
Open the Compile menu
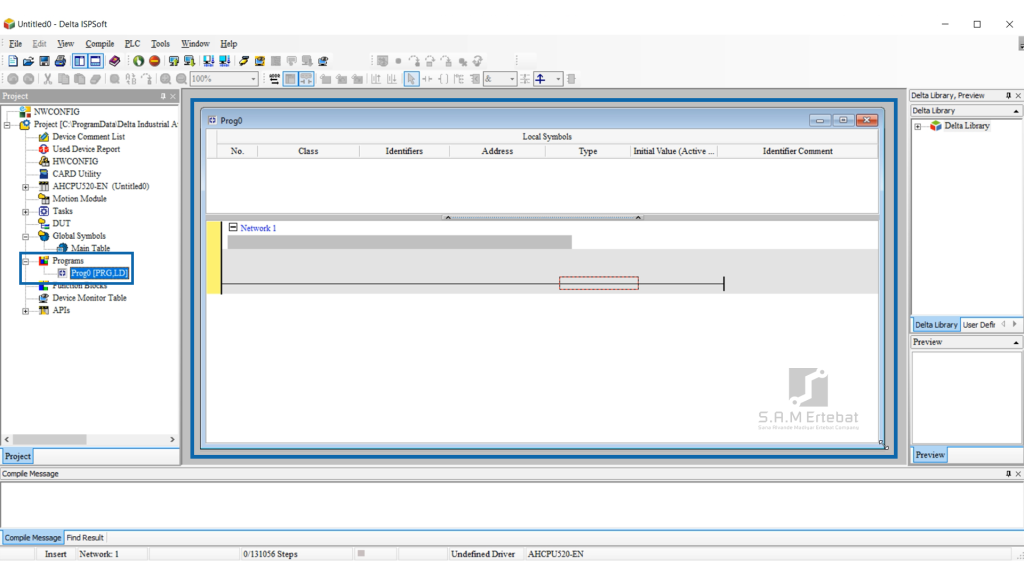coord(100,44)
